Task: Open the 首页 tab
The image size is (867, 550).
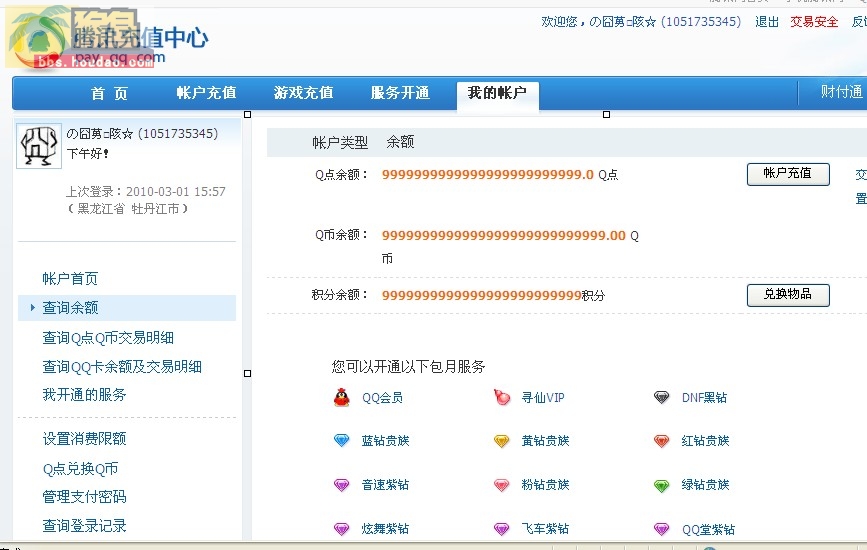Action: [109, 93]
